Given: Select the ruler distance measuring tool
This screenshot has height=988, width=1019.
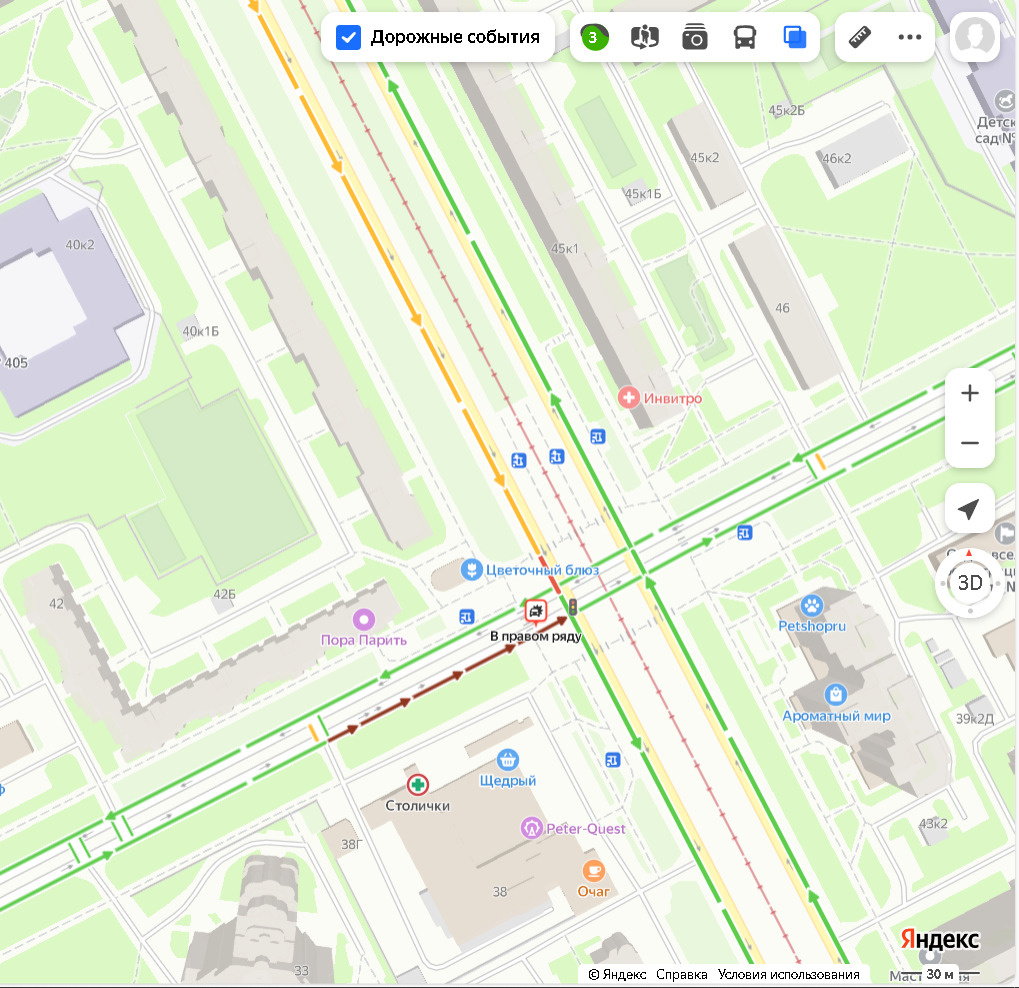Looking at the screenshot, I should [x=860, y=38].
